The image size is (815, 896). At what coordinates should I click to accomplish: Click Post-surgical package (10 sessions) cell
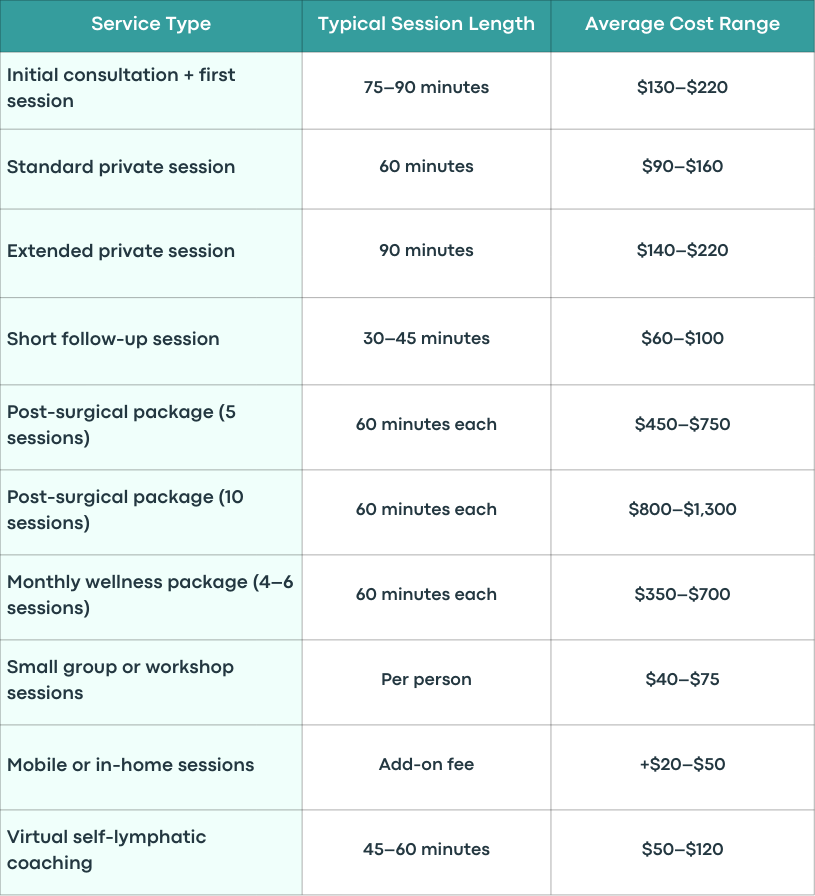click(x=151, y=512)
